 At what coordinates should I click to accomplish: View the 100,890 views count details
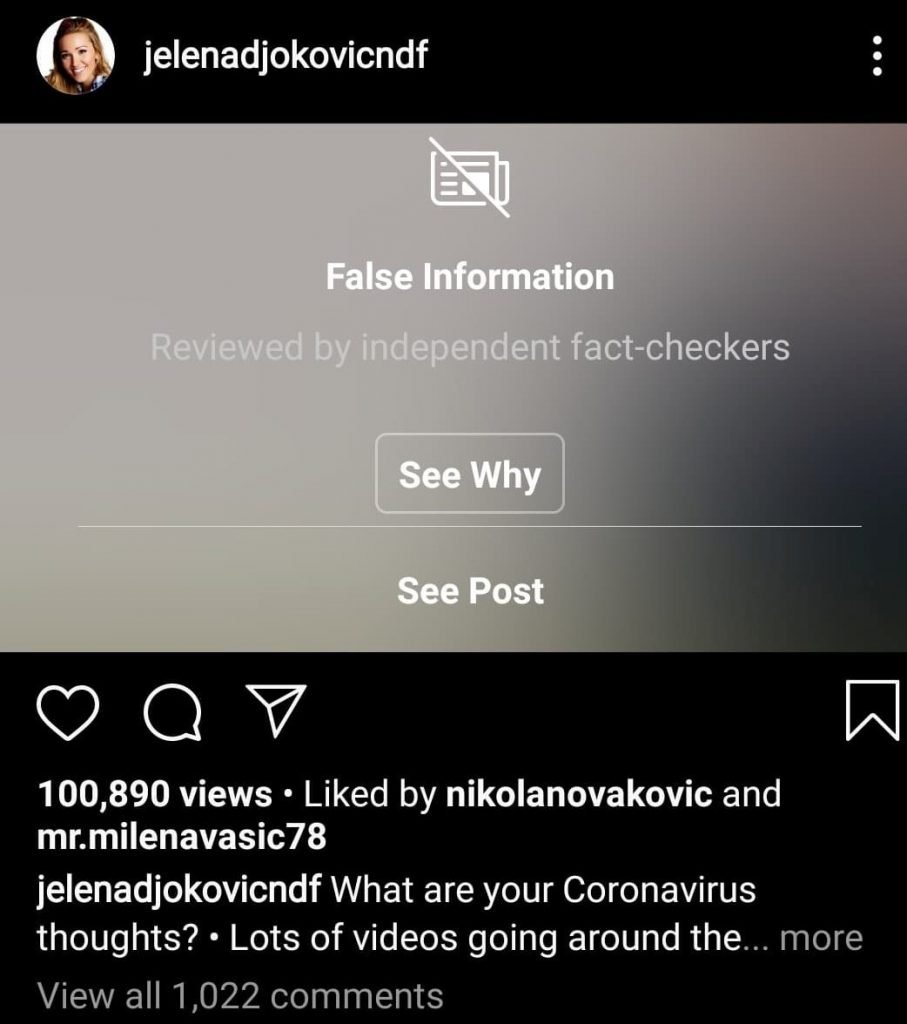pyautogui.click(x=155, y=794)
